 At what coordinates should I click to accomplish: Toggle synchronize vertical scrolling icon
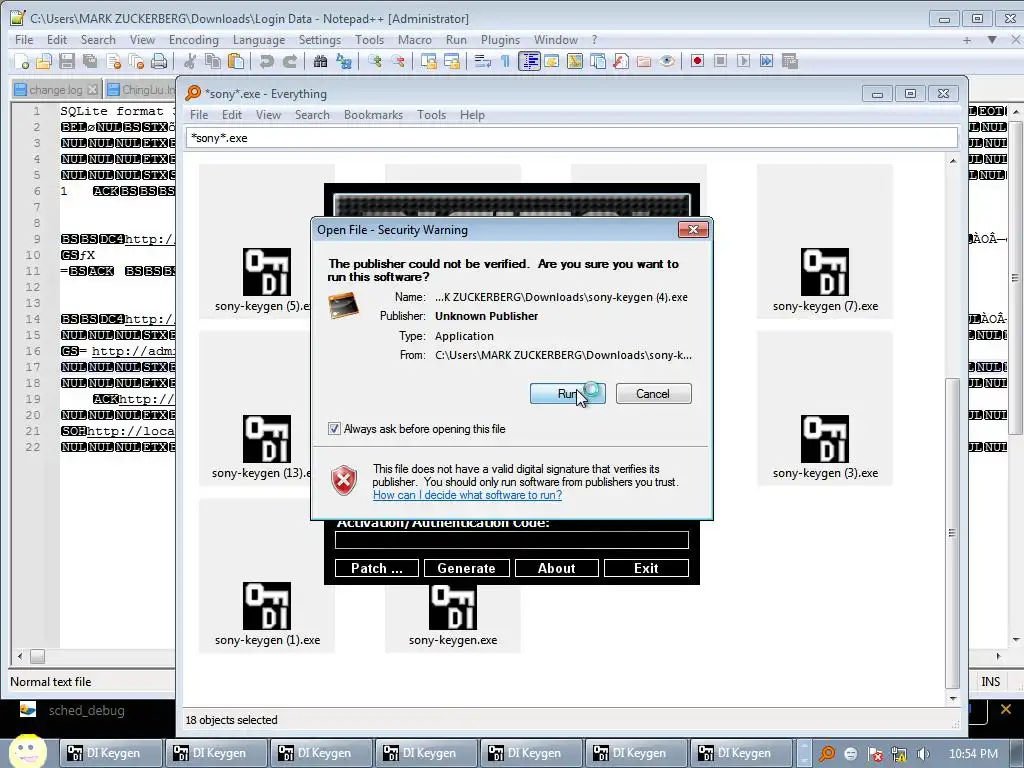(x=428, y=61)
